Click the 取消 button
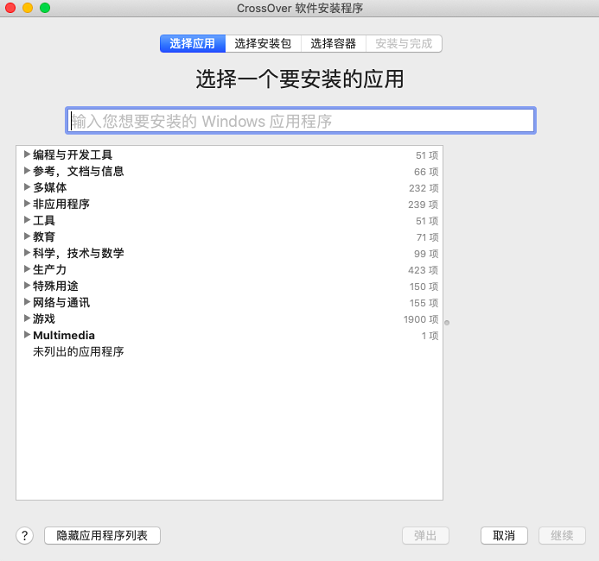This screenshot has width=599, height=561. 504,535
